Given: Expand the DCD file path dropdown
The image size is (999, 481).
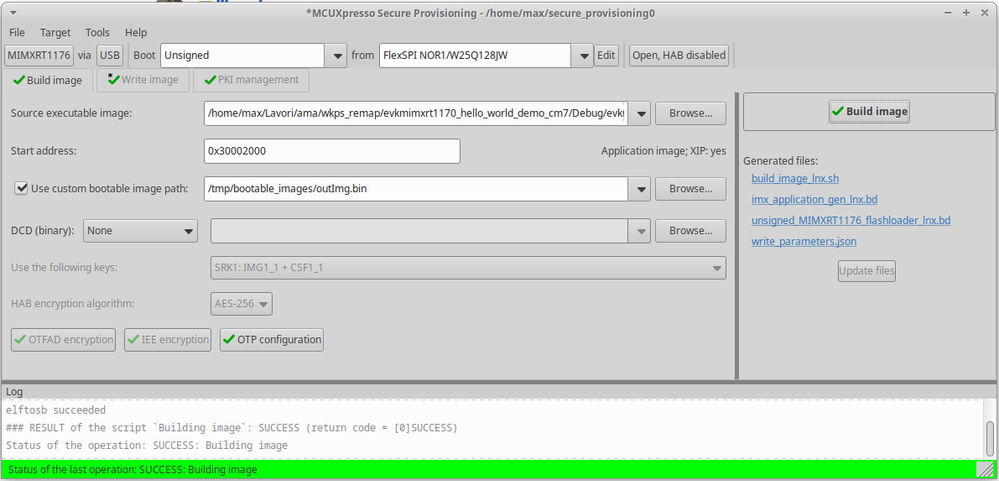Looking at the screenshot, I should 640,231.
